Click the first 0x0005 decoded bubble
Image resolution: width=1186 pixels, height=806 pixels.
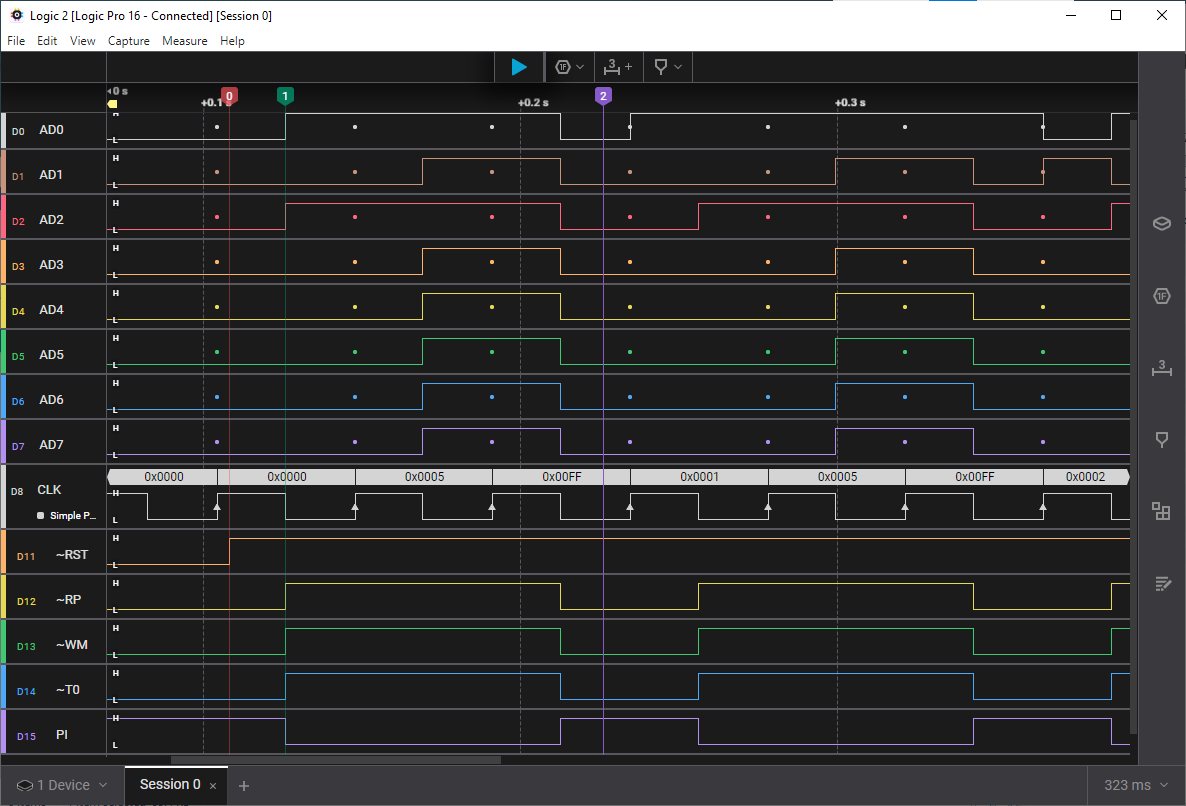424,477
